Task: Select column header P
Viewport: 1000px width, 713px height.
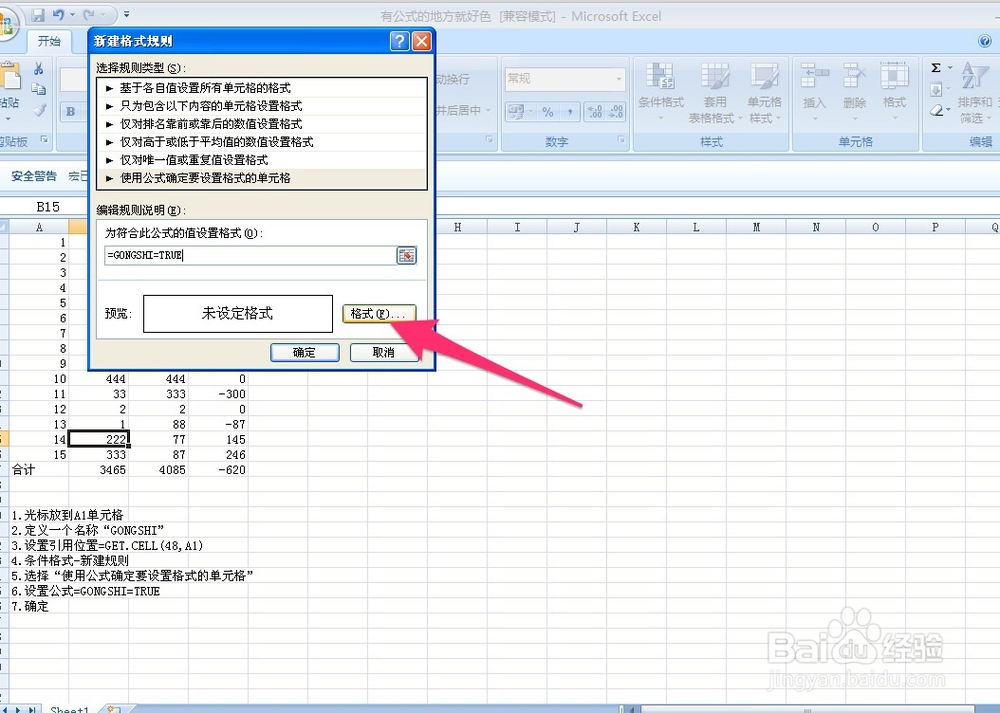Action: click(x=935, y=227)
